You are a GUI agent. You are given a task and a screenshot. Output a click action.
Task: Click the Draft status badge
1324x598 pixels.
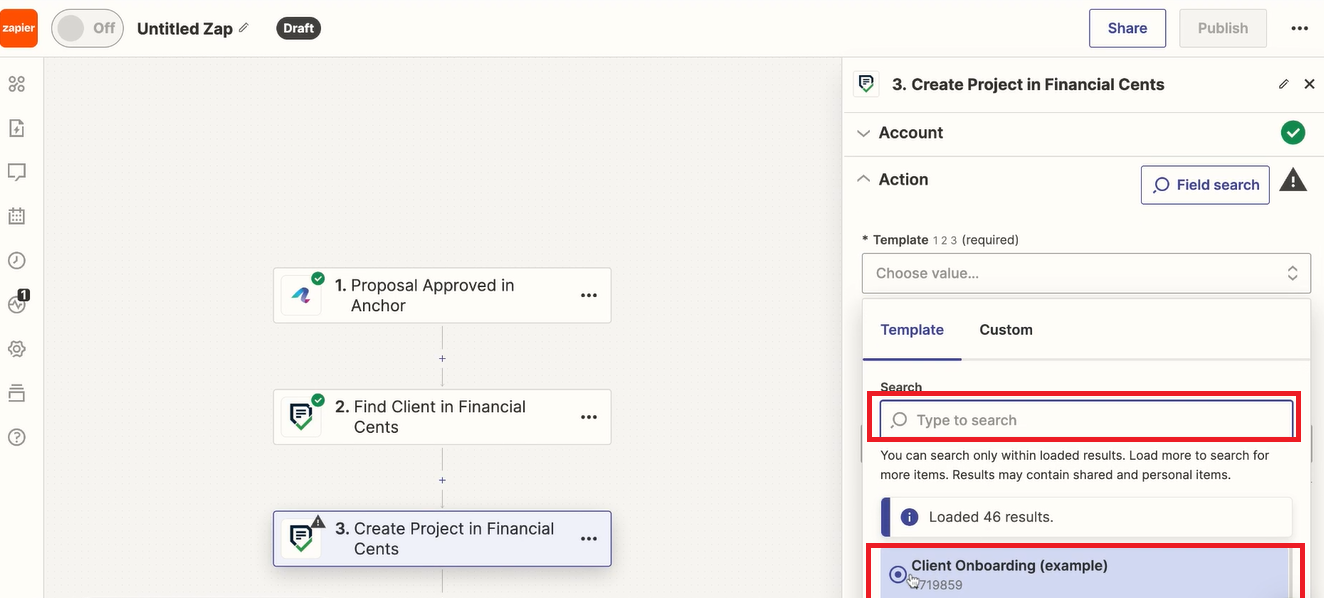pos(298,28)
